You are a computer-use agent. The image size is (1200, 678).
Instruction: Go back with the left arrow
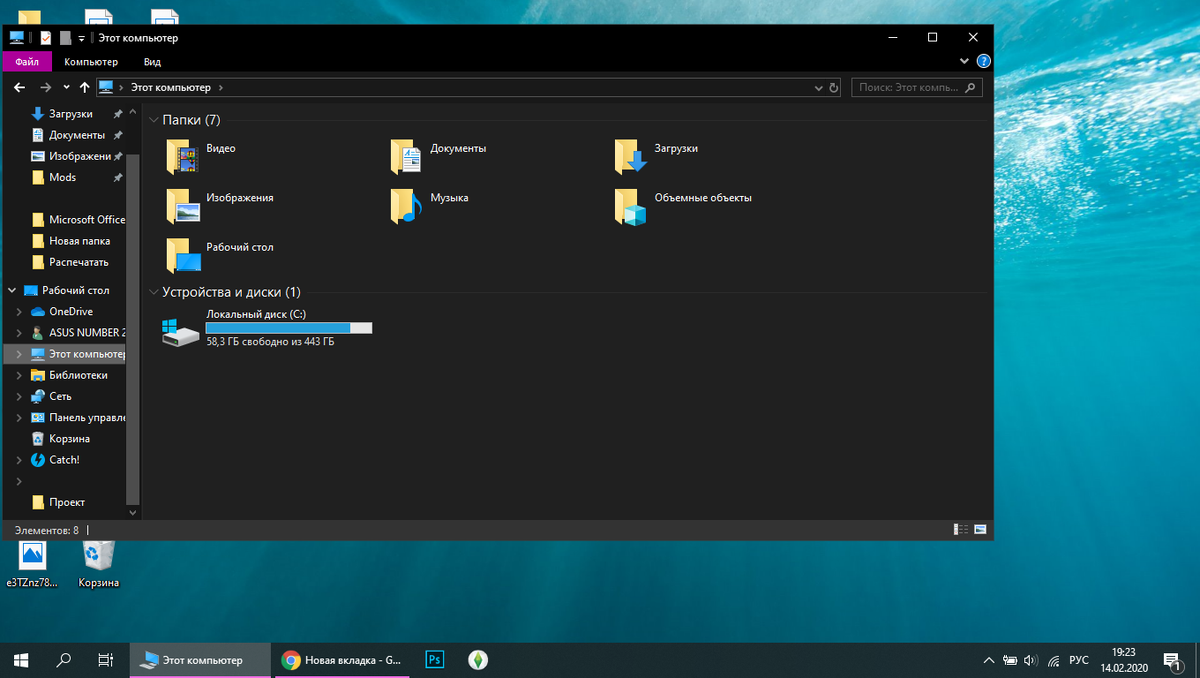point(20,87)
